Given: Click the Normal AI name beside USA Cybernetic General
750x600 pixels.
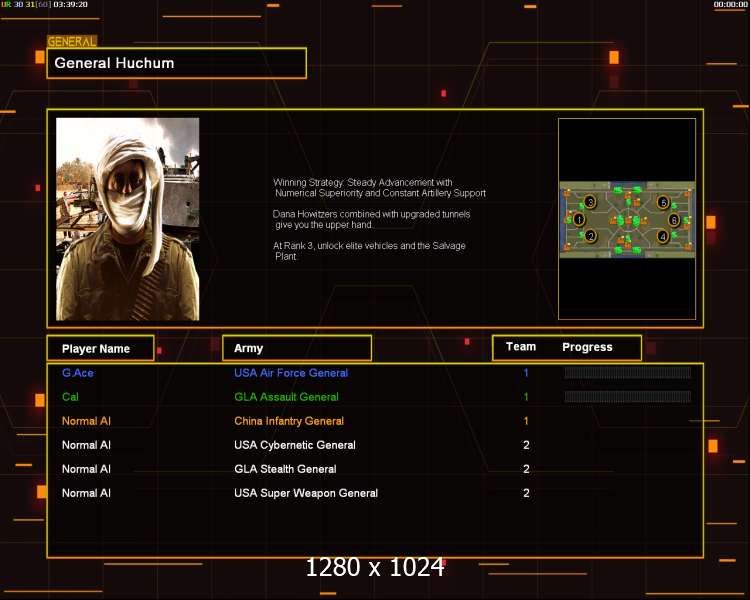Looking at the screenshot, I should point(86,445).
